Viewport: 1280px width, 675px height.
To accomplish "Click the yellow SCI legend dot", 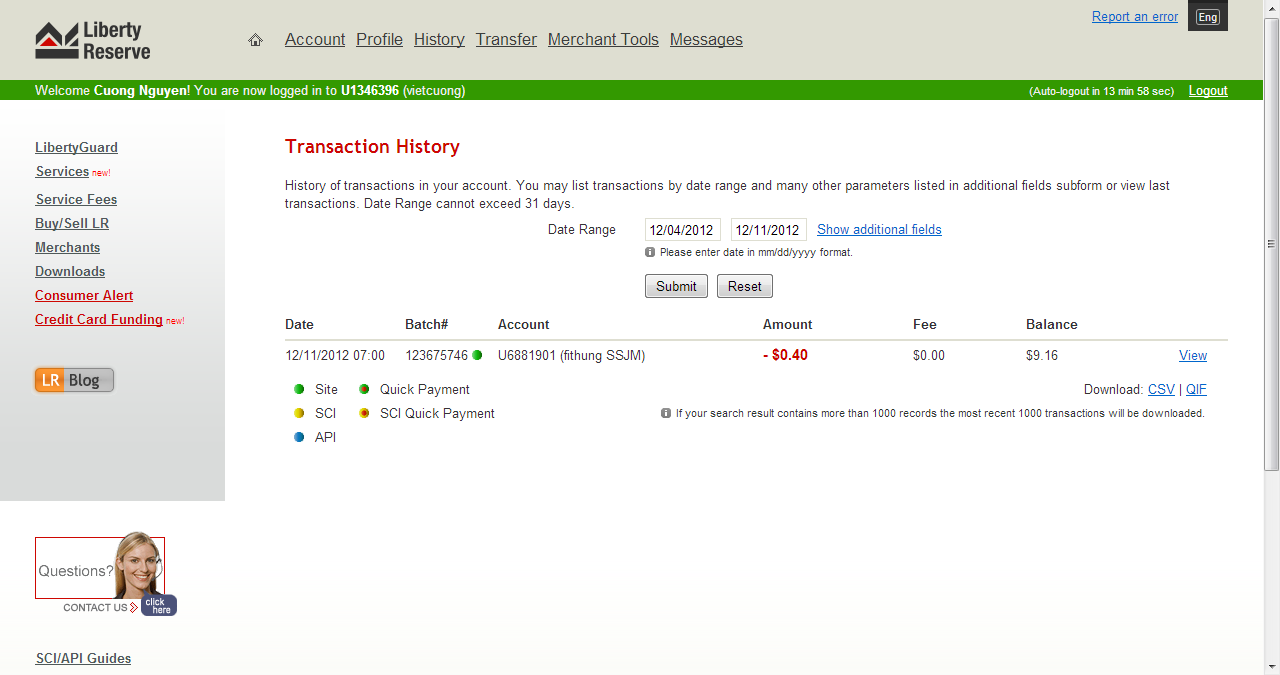I will coord(299,413).
